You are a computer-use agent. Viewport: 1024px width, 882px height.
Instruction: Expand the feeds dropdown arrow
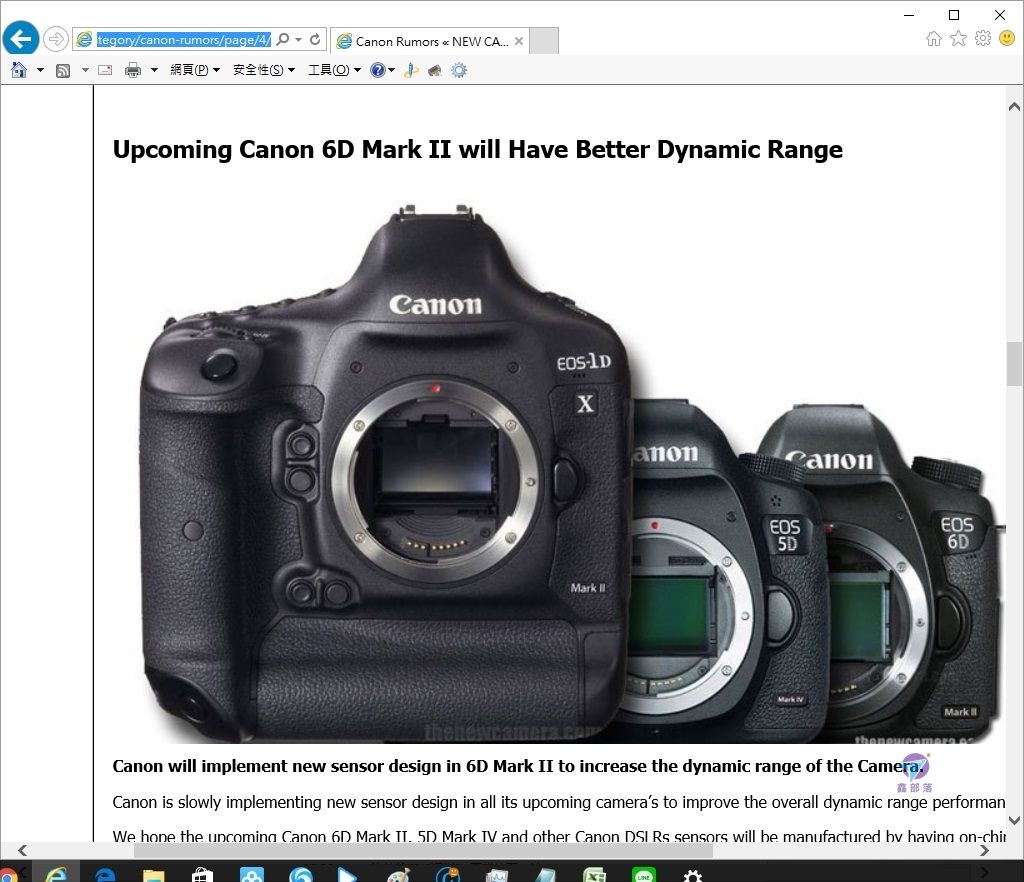(85, 70)
